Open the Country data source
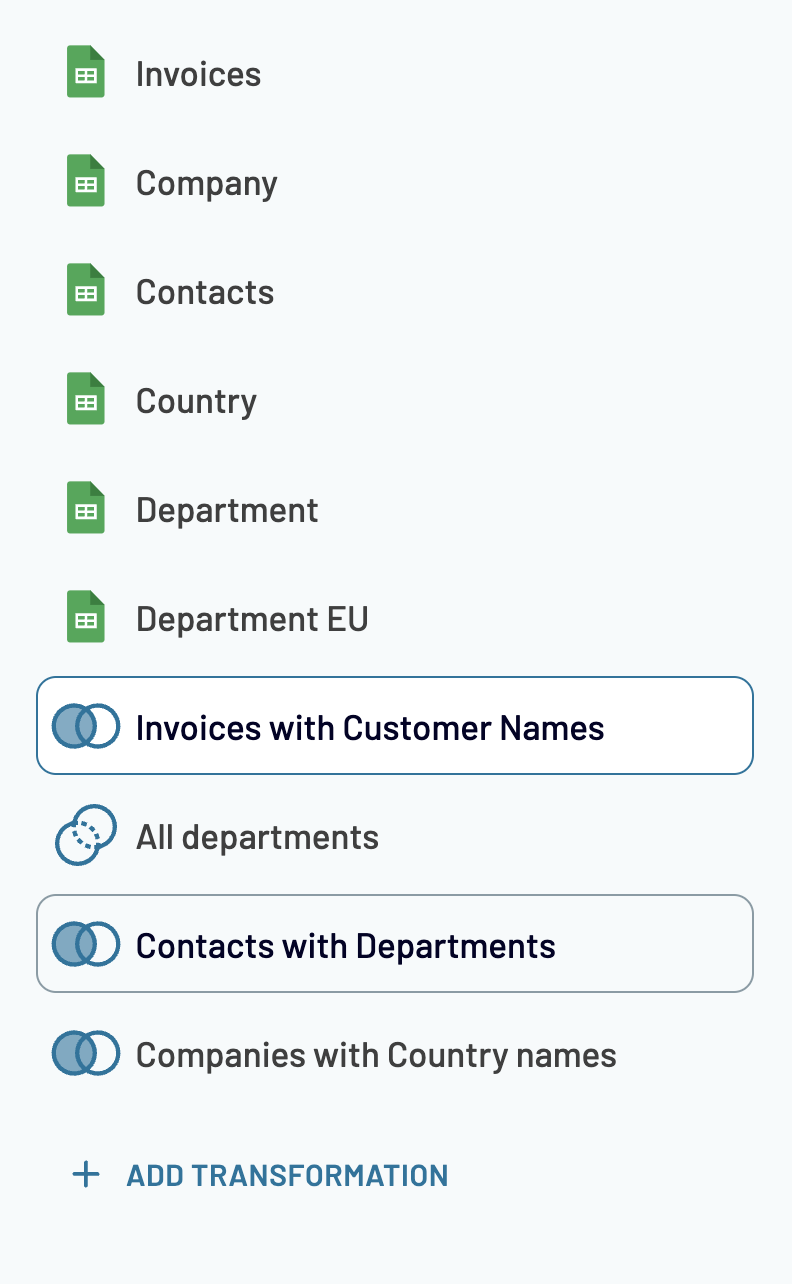The image size is (792, 1284). click(196, 401)
